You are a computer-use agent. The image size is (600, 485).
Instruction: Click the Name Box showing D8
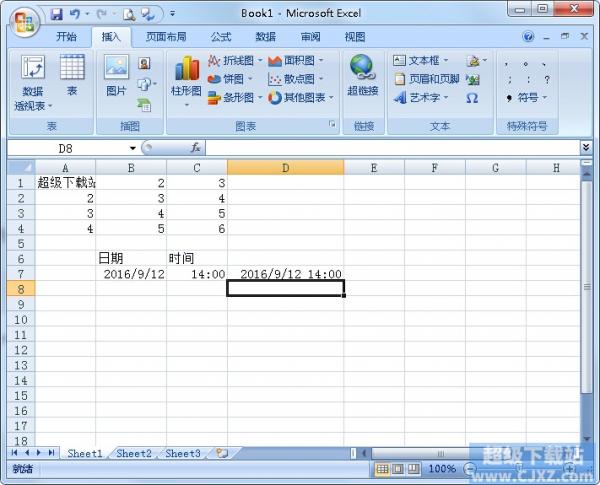click(x=66, y=147)
